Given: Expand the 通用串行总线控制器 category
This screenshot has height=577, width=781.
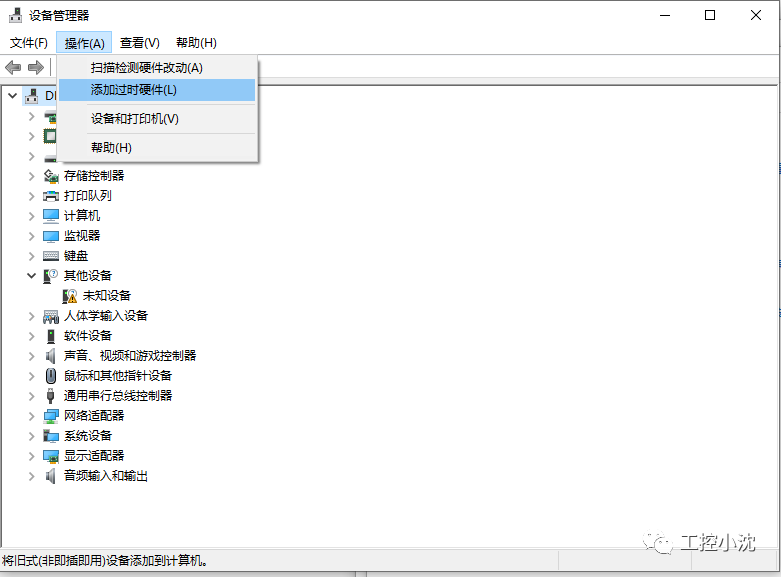Looking at the screenshot, I should coord(31,396).
